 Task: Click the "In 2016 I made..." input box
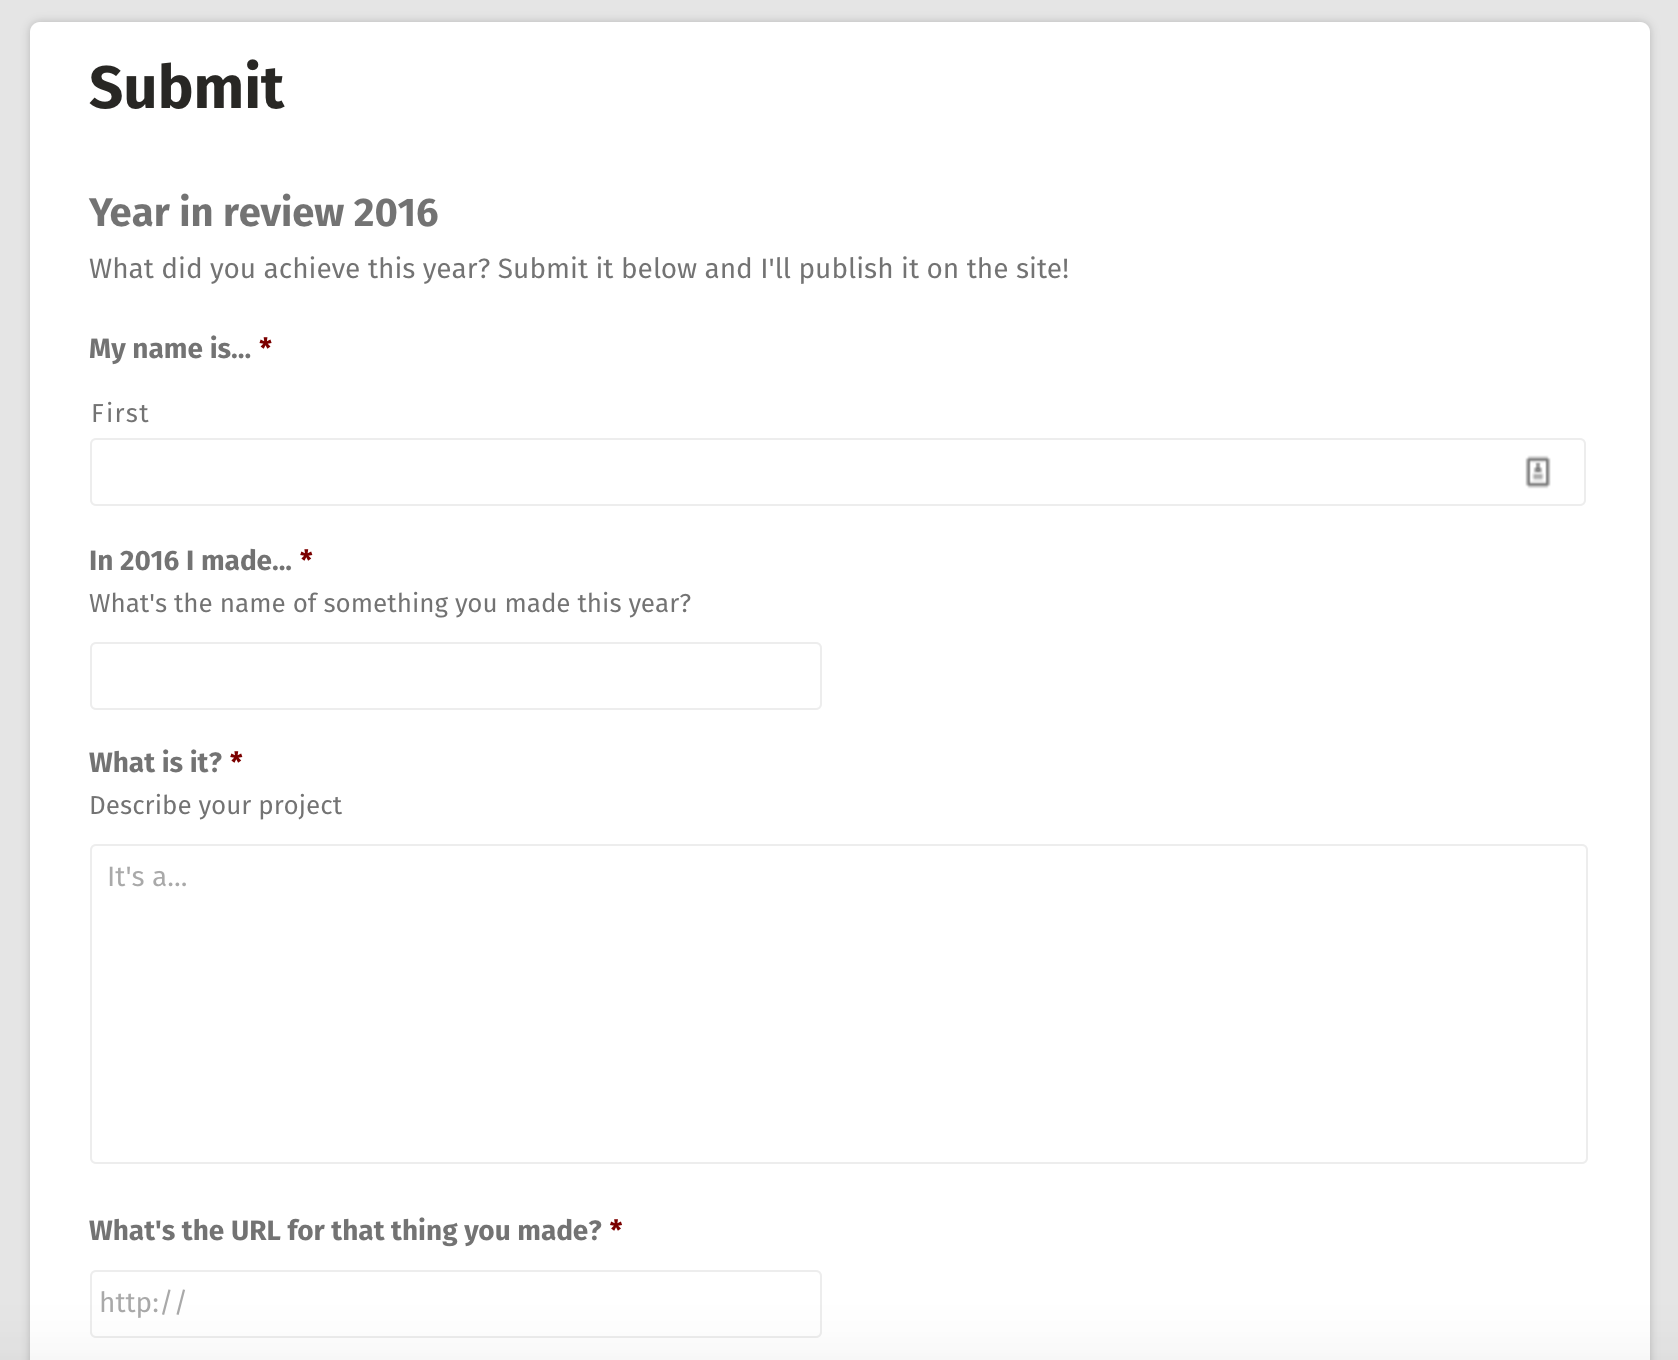click(456, 676)
